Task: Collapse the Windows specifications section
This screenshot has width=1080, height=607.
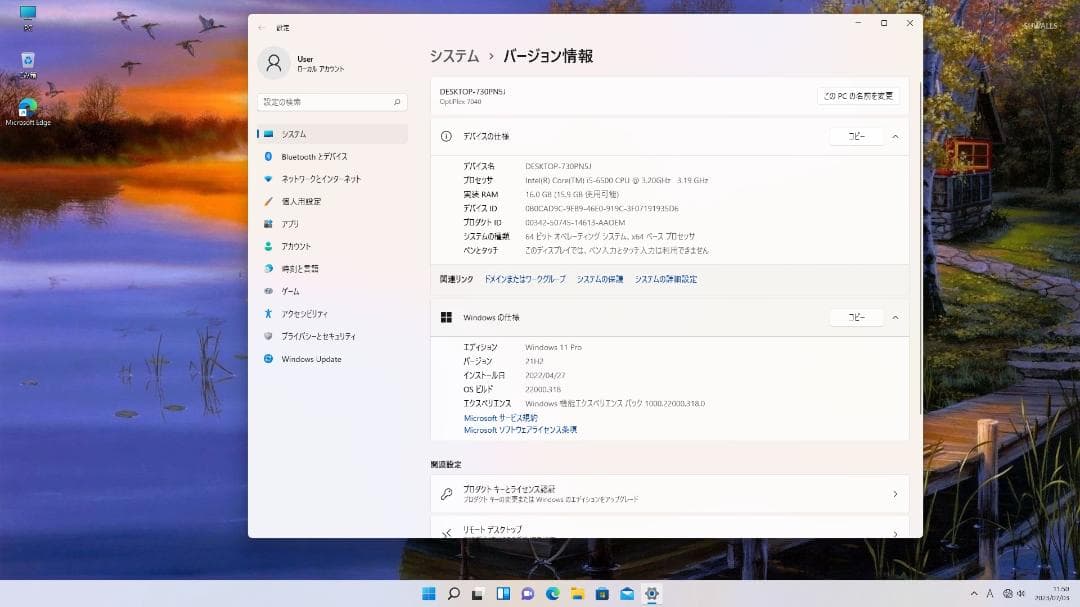Action: point(897,317)
